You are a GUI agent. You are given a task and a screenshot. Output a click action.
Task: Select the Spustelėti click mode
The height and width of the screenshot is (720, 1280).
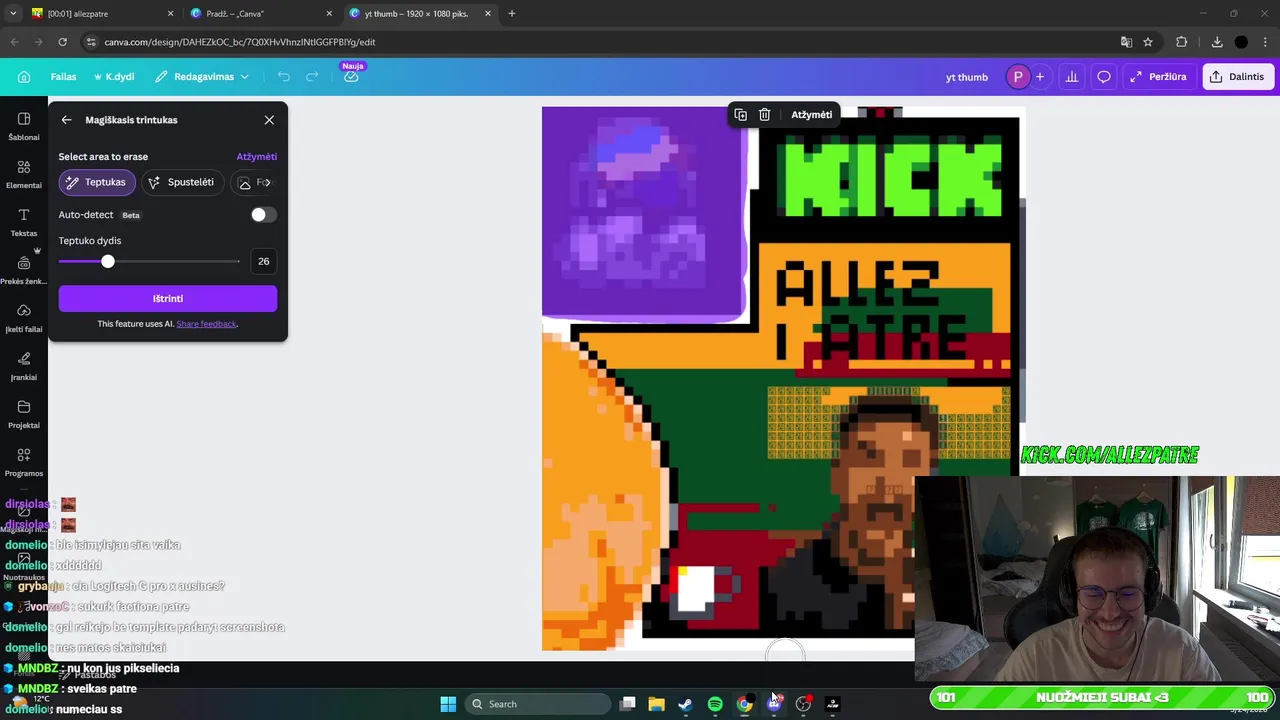click(x=182, y=182)
